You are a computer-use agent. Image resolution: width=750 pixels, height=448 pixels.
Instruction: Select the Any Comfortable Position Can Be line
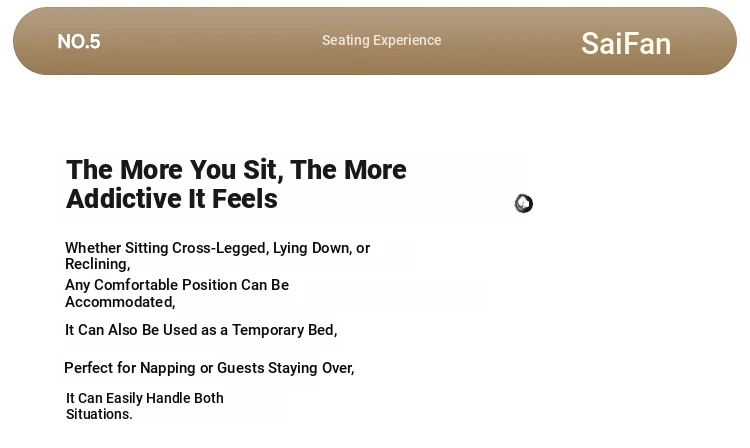[x=177, y=285]
